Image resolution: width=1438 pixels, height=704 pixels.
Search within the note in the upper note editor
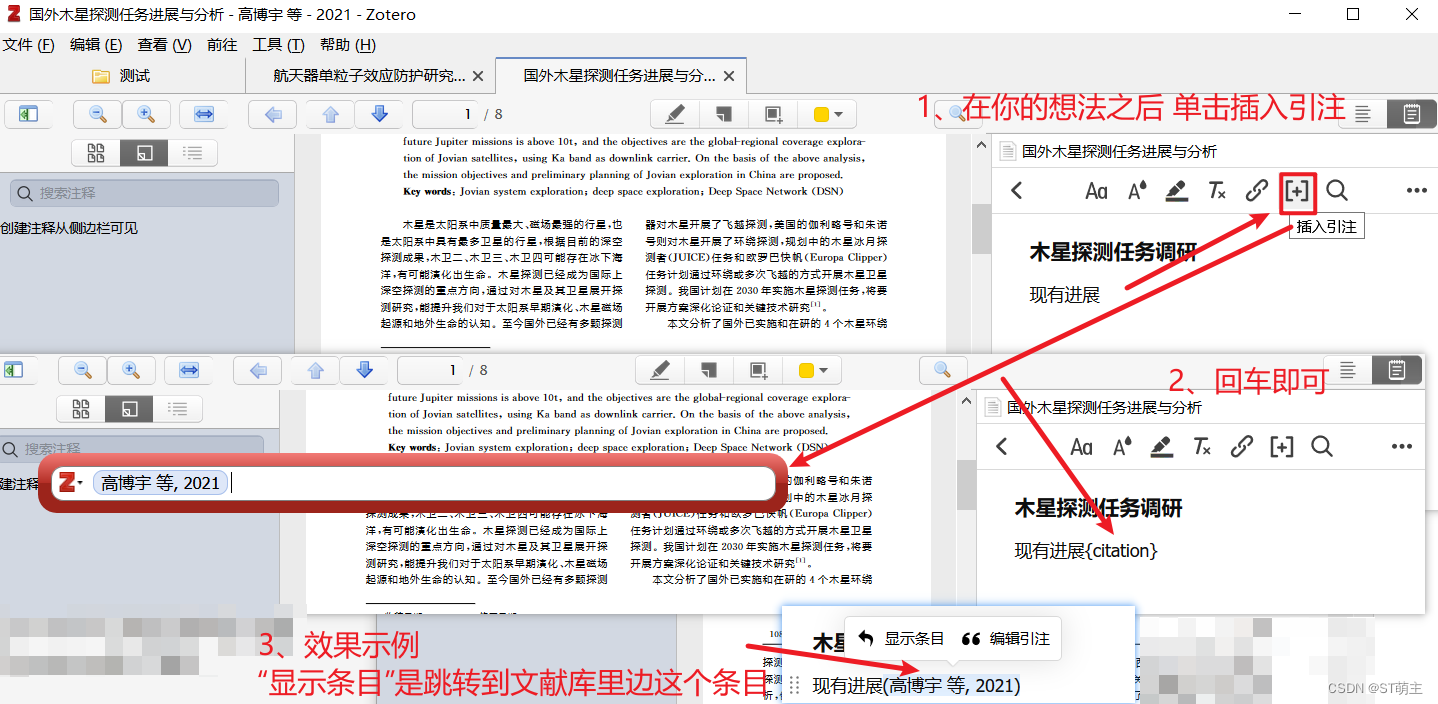tap(1337, 191)
